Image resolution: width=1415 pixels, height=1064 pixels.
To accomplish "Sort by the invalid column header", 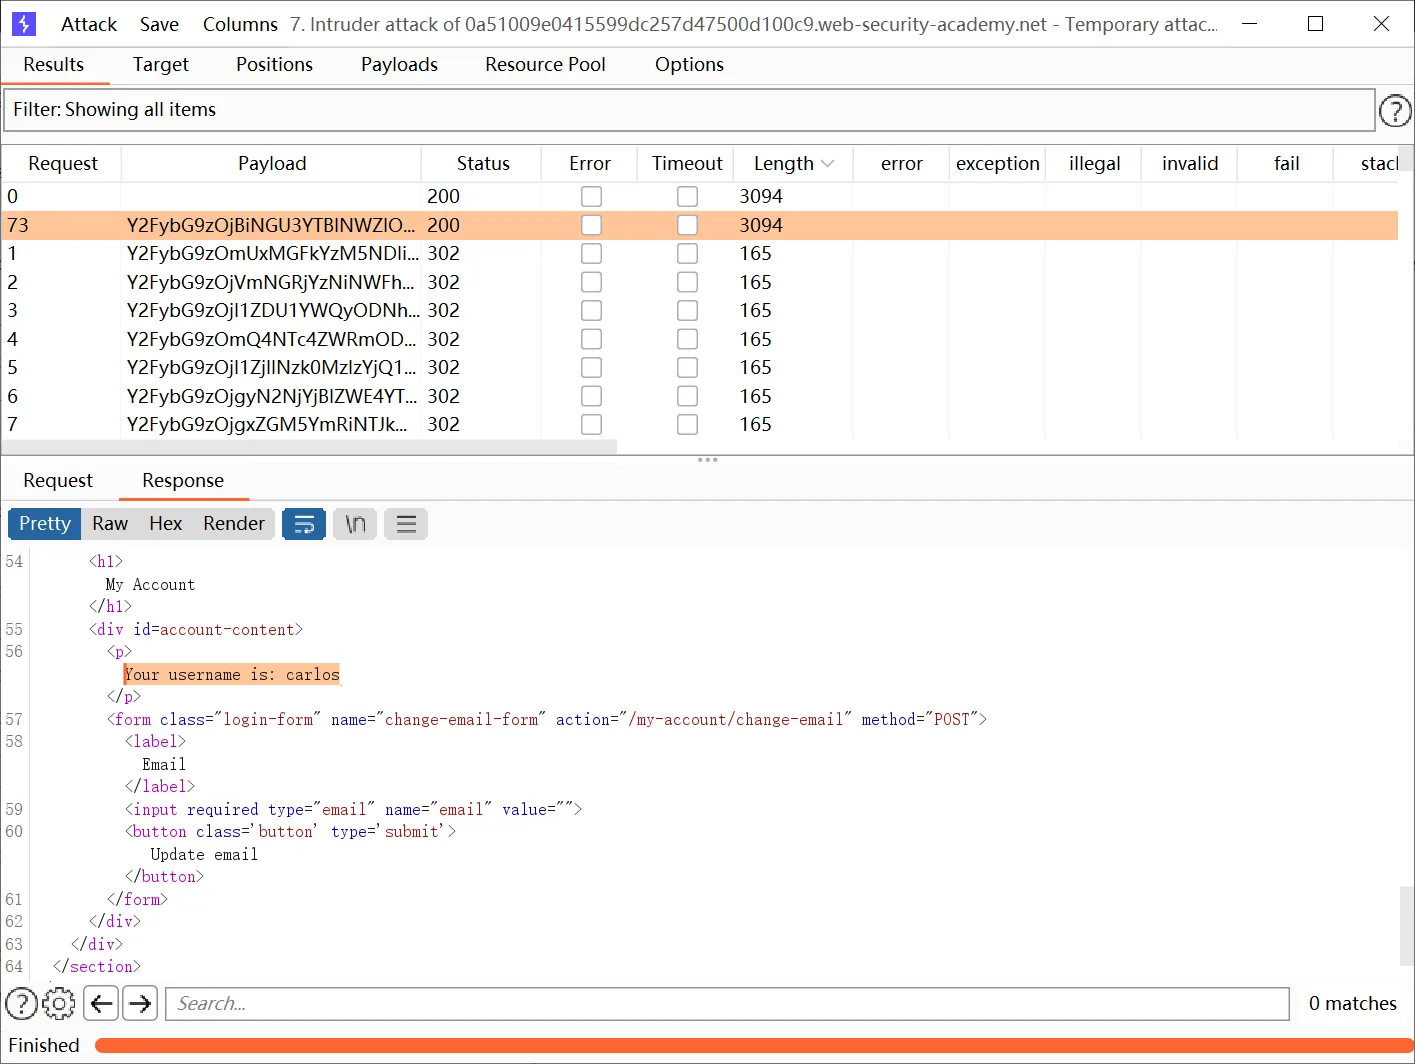I will (1190, 164).
